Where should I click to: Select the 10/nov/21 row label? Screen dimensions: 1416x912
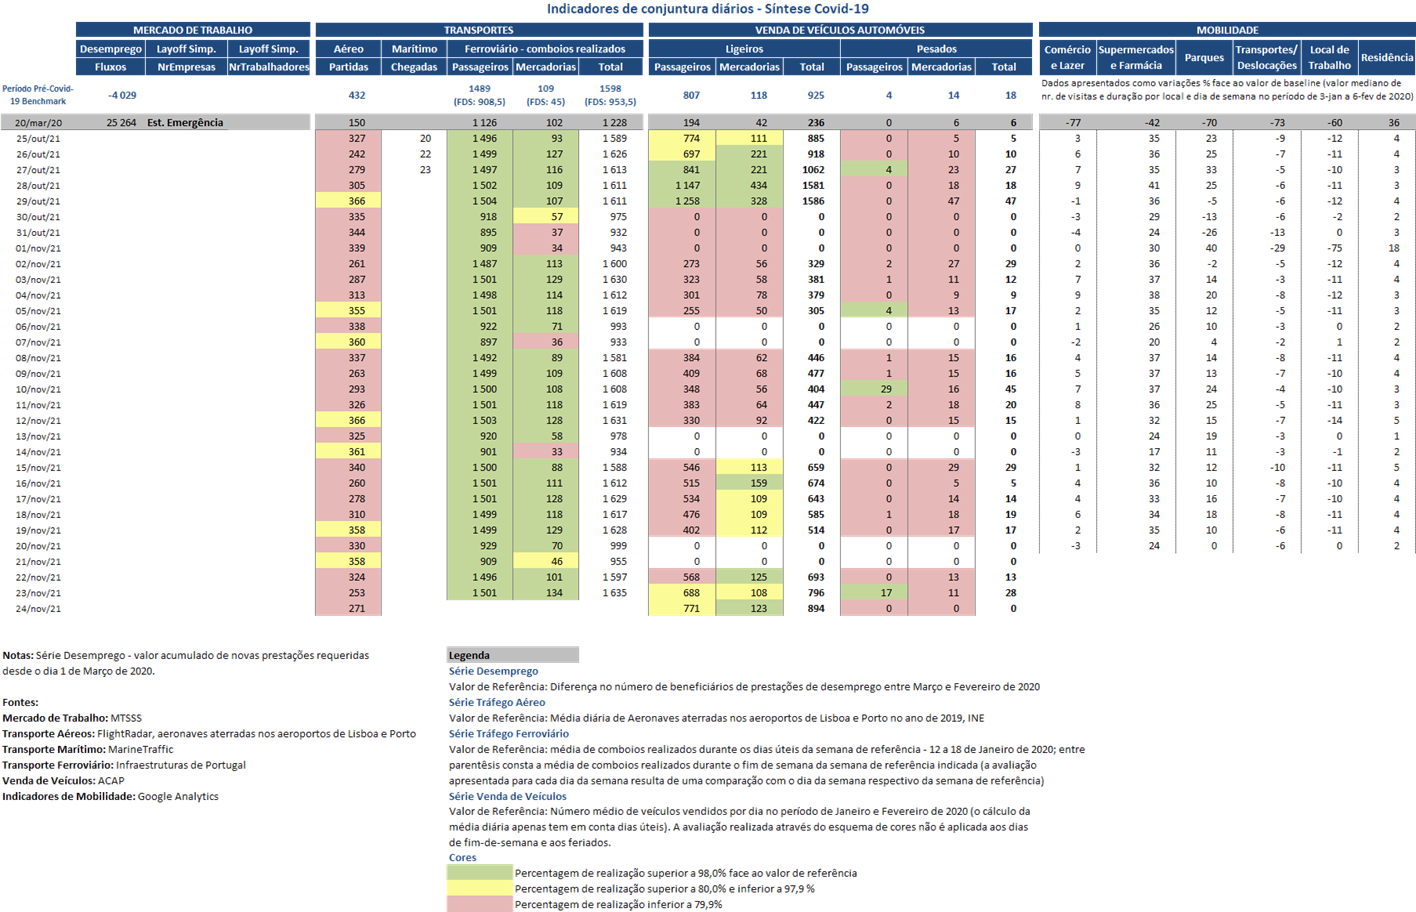point(38,389)
